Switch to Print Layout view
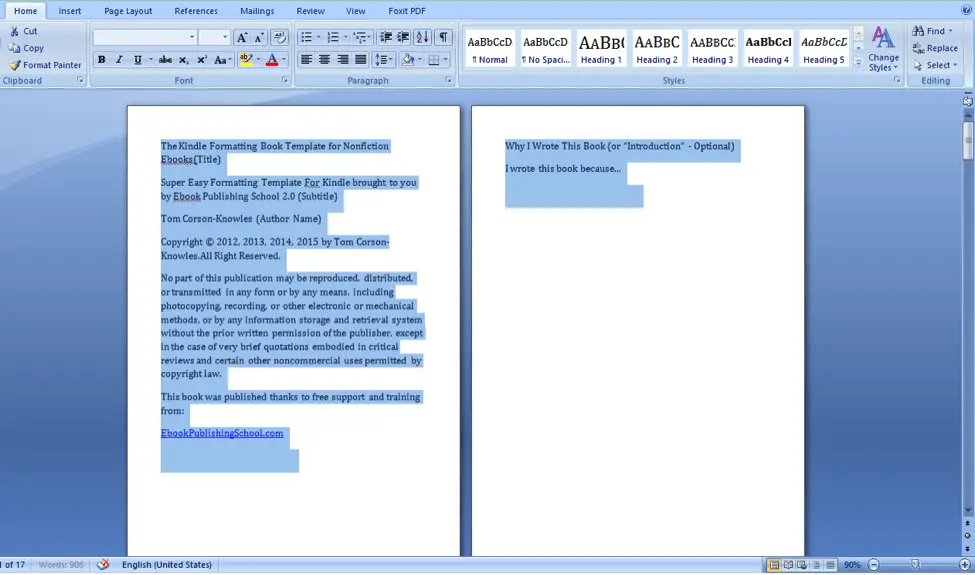The image size is (975, 575). coord(774,564)
